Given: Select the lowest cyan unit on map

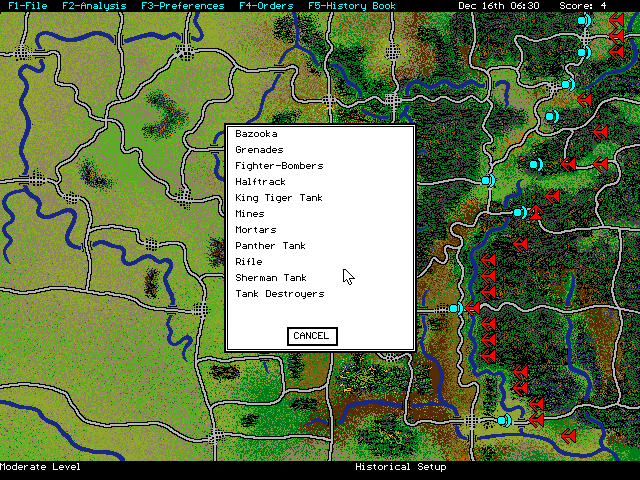Looking at the screenshot, I should click(x=504, y=421).
